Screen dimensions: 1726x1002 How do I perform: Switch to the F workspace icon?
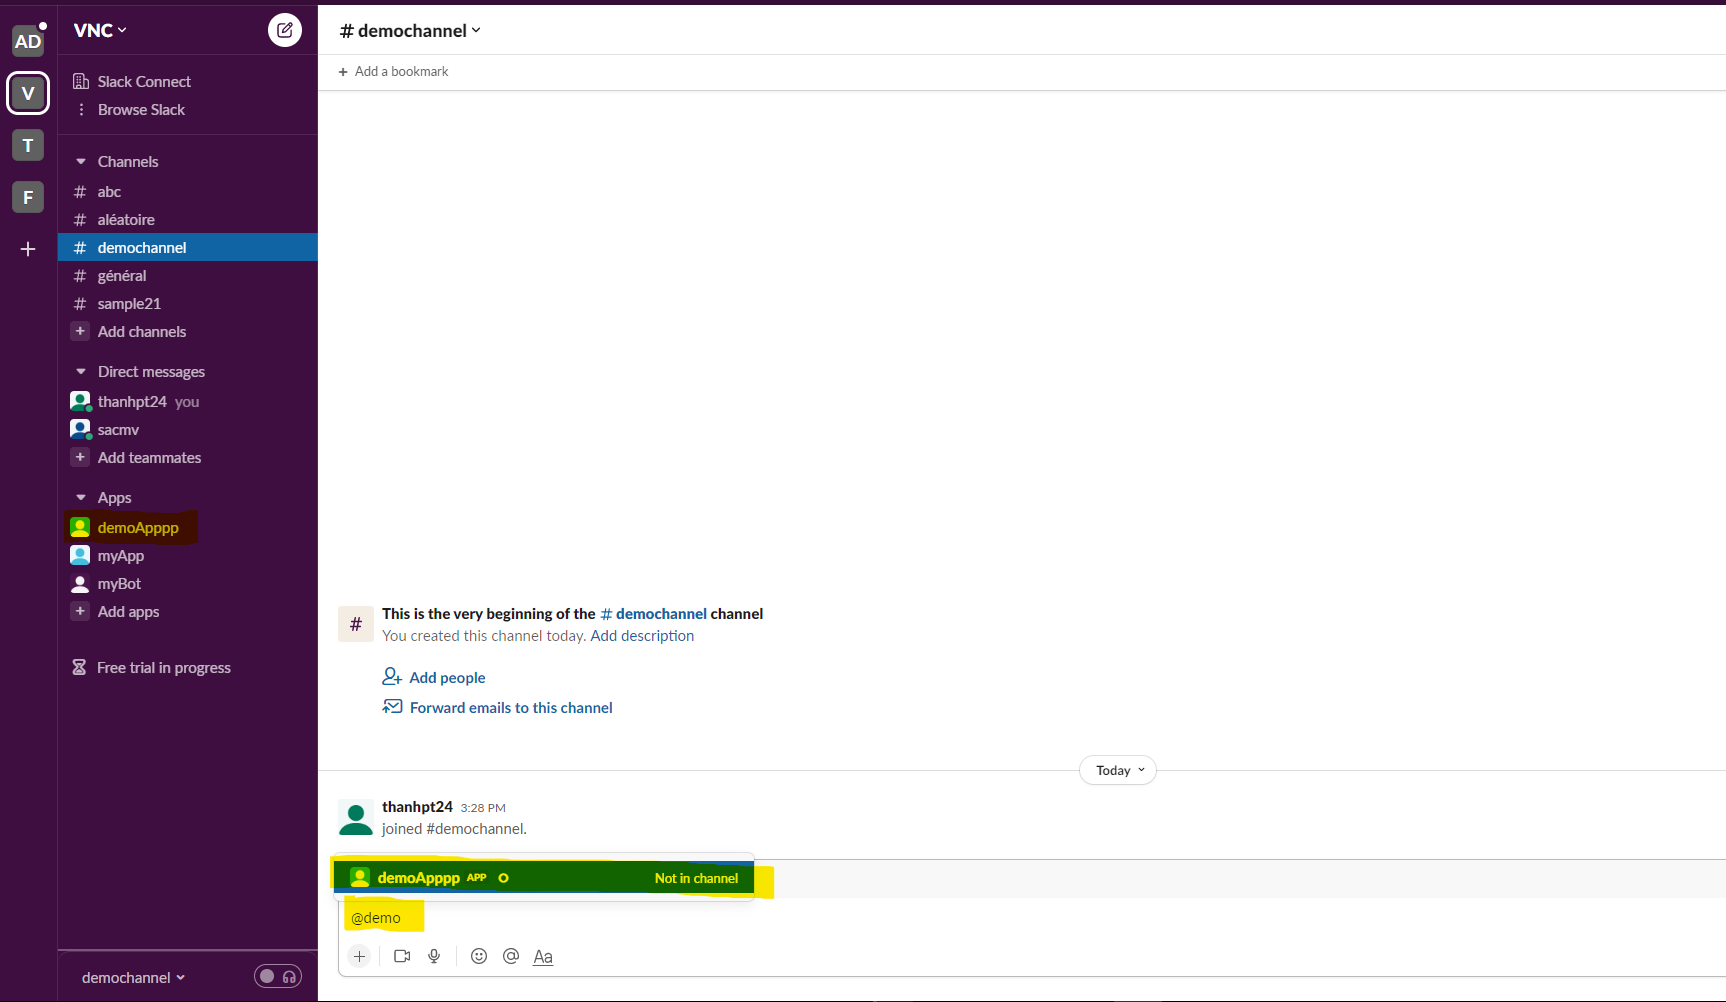[28, 197]
